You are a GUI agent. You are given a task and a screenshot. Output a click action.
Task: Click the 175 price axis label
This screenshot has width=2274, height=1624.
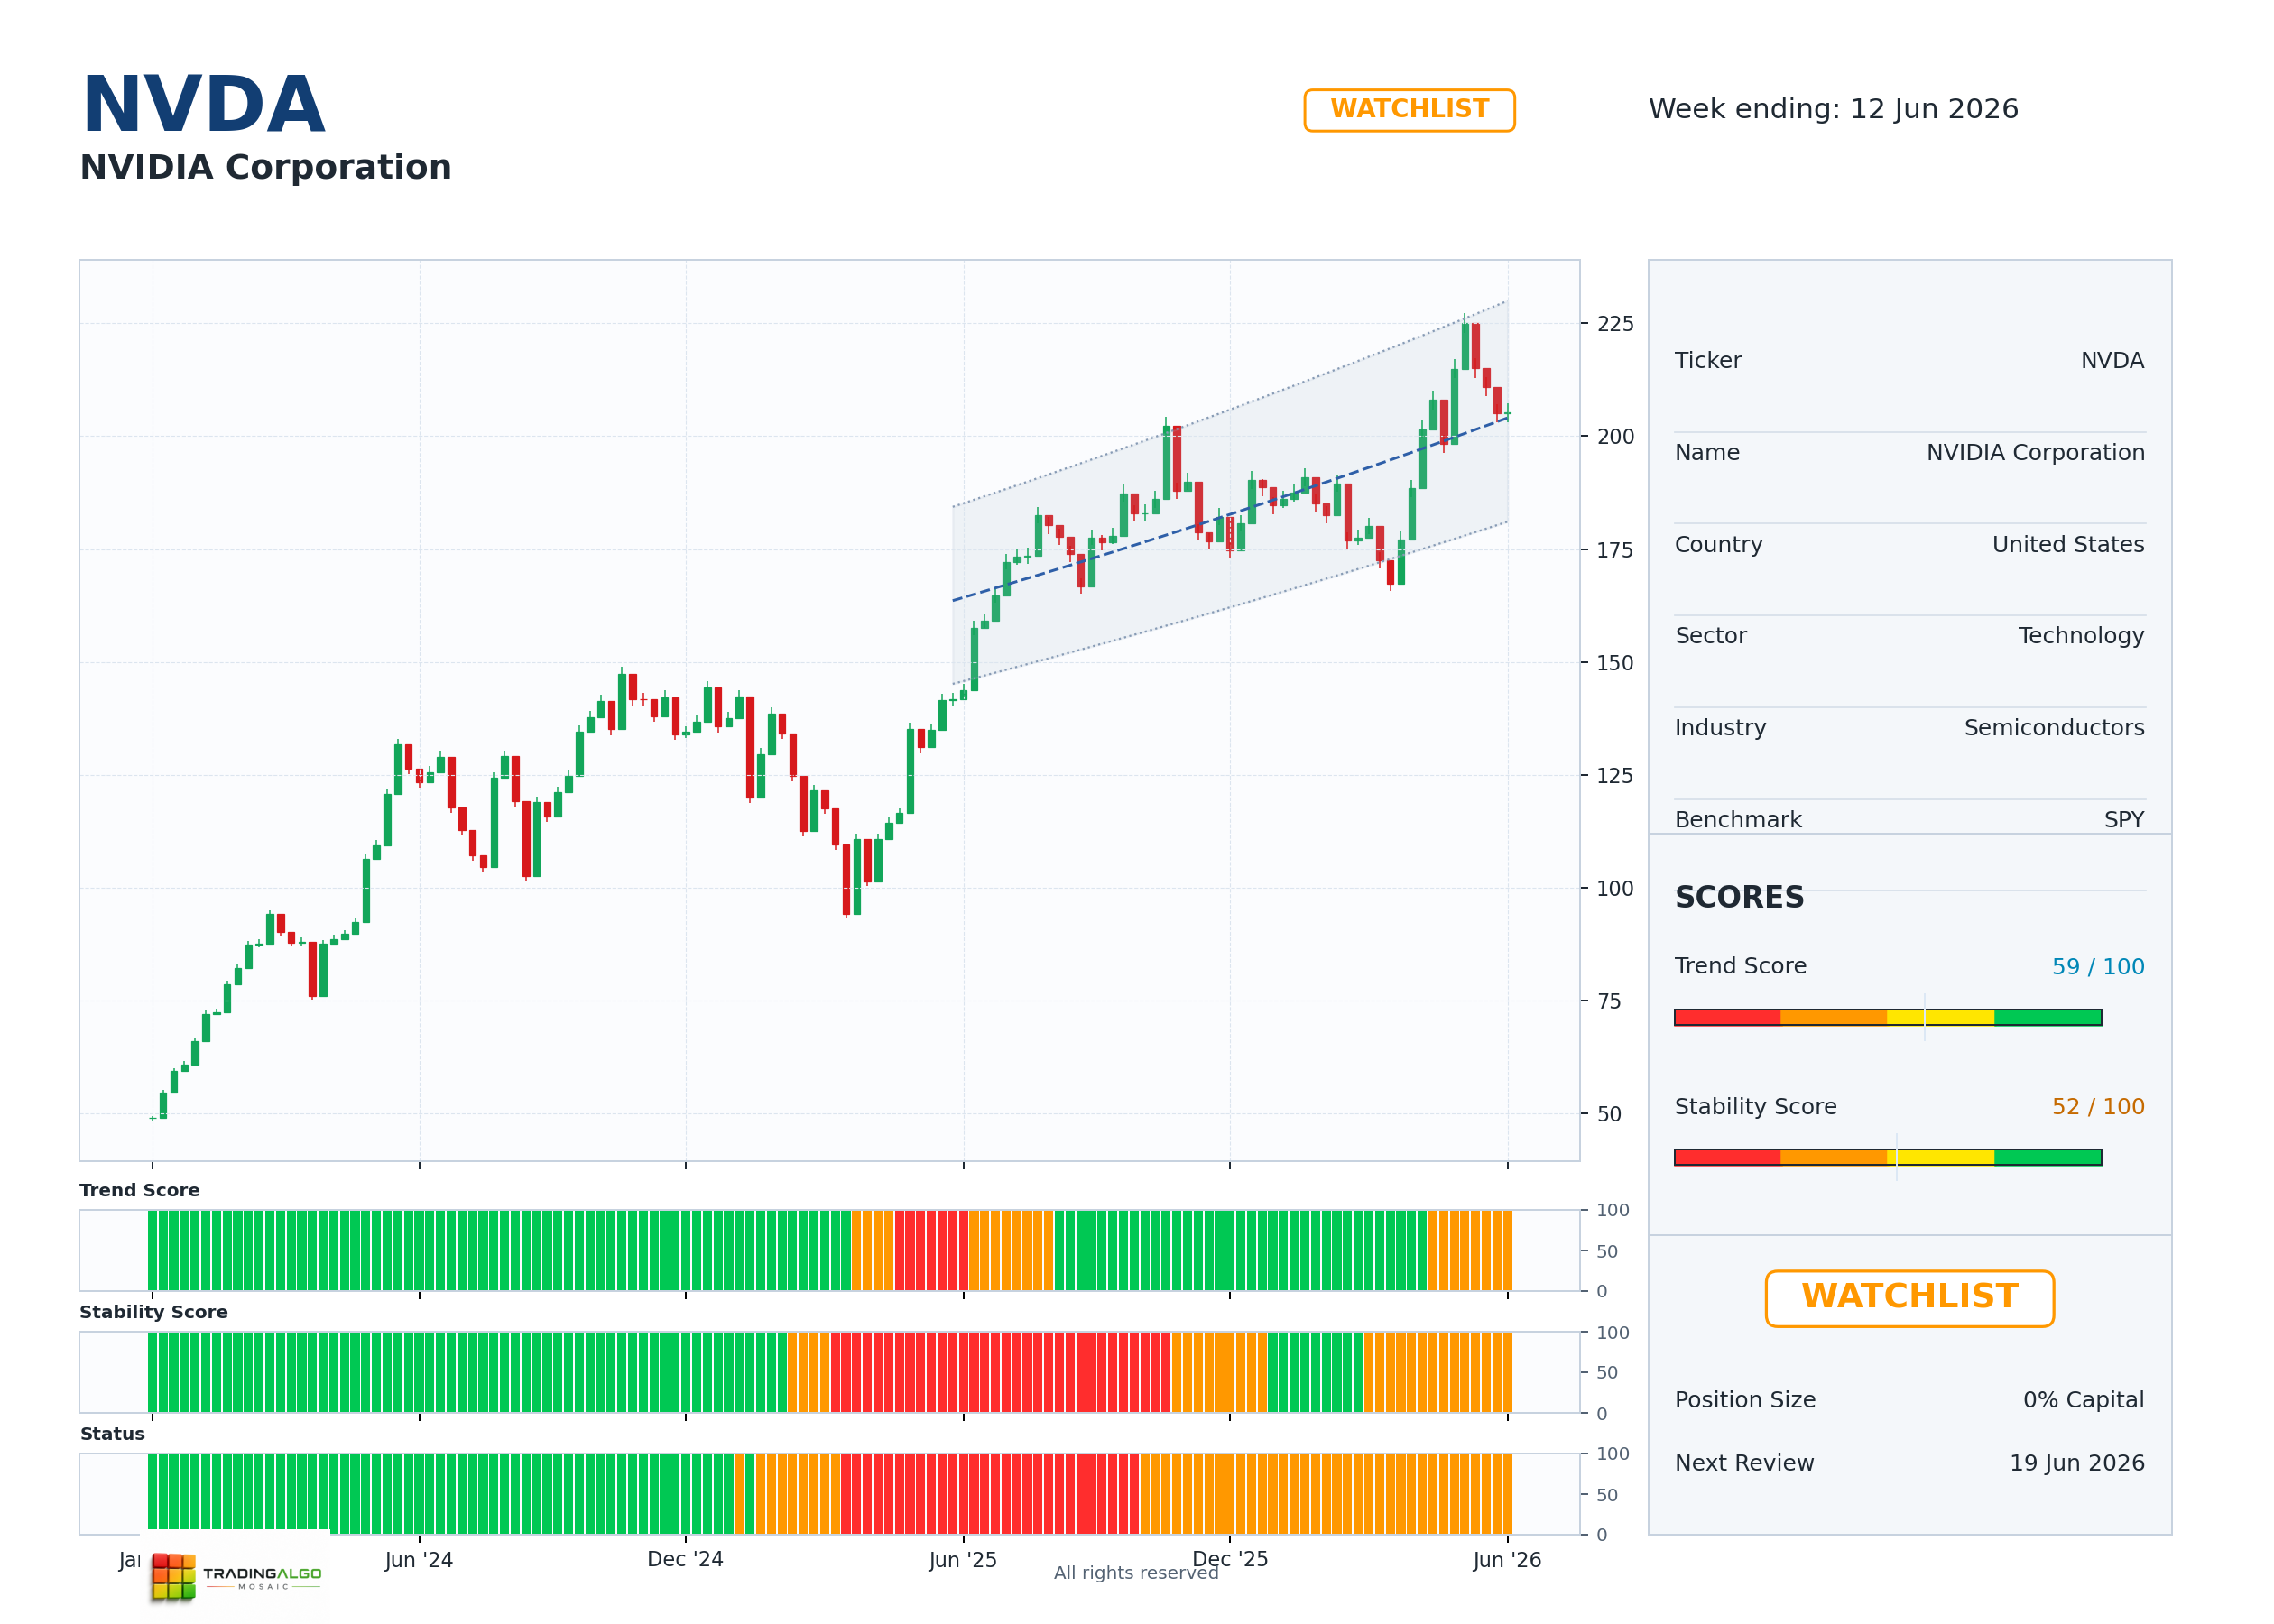click(x=1615, y=550)
